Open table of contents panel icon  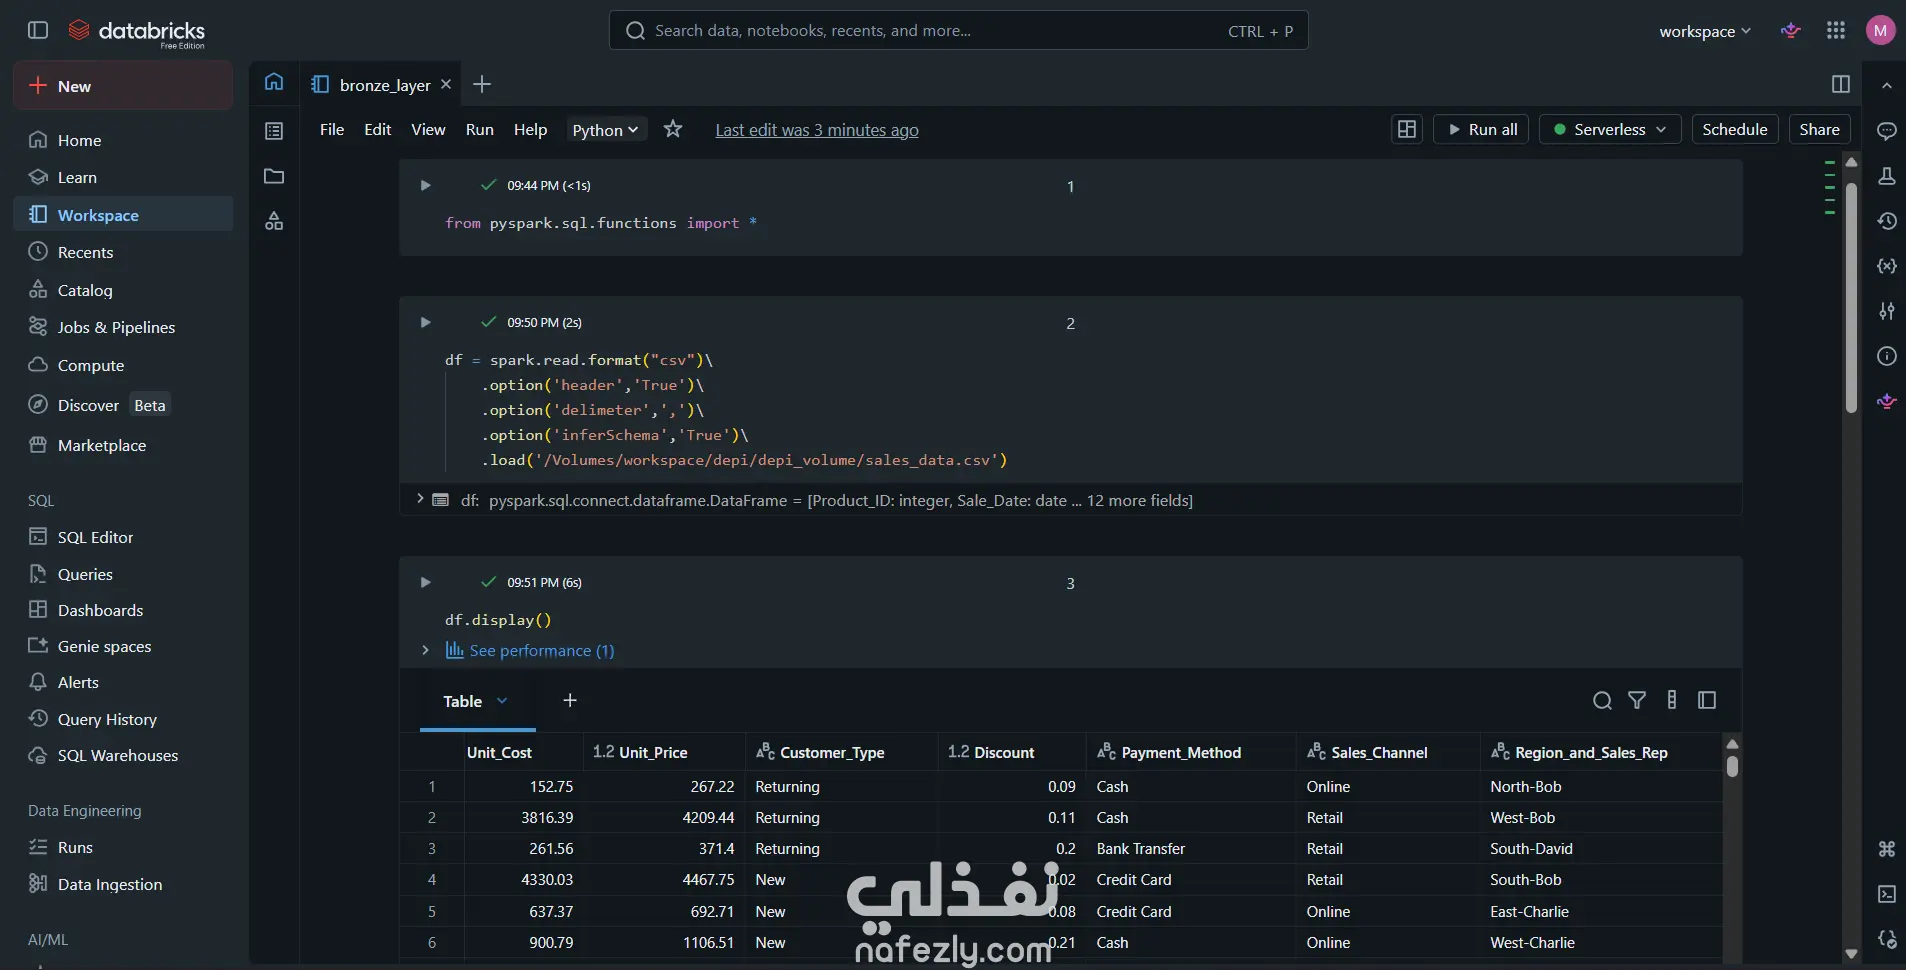point(274,131)
